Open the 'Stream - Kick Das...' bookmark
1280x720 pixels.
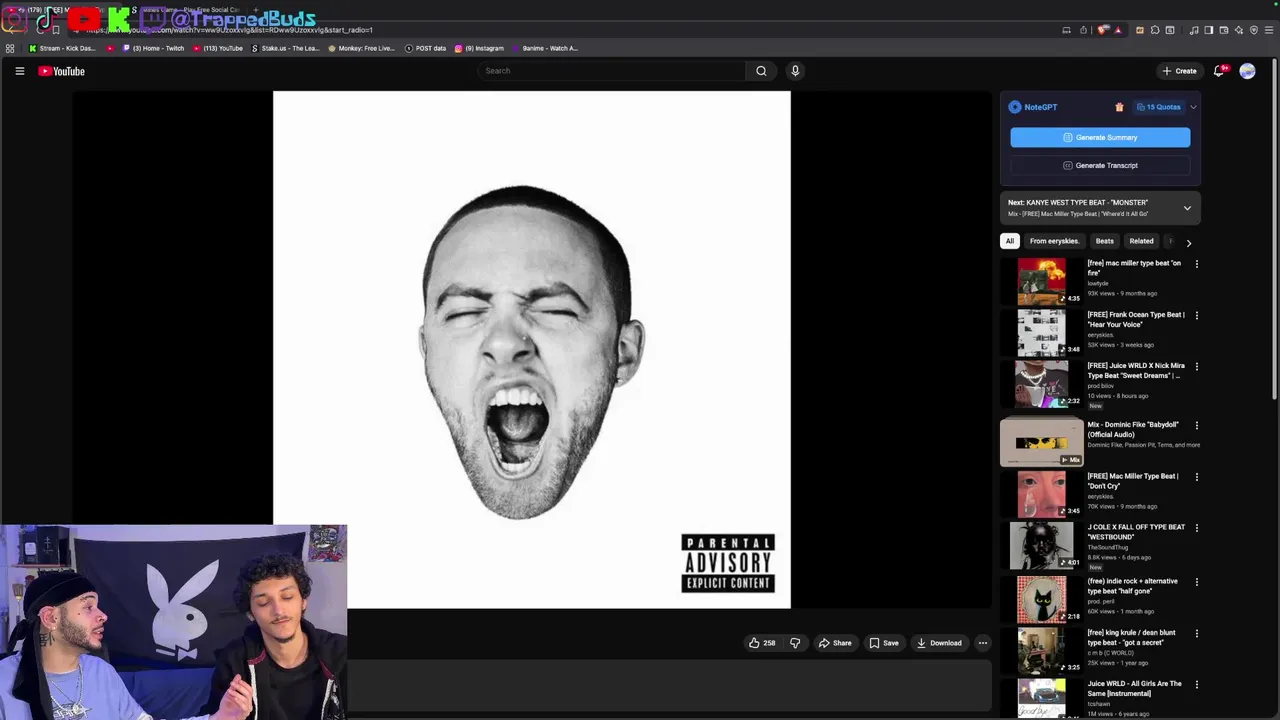pos(62,48)
